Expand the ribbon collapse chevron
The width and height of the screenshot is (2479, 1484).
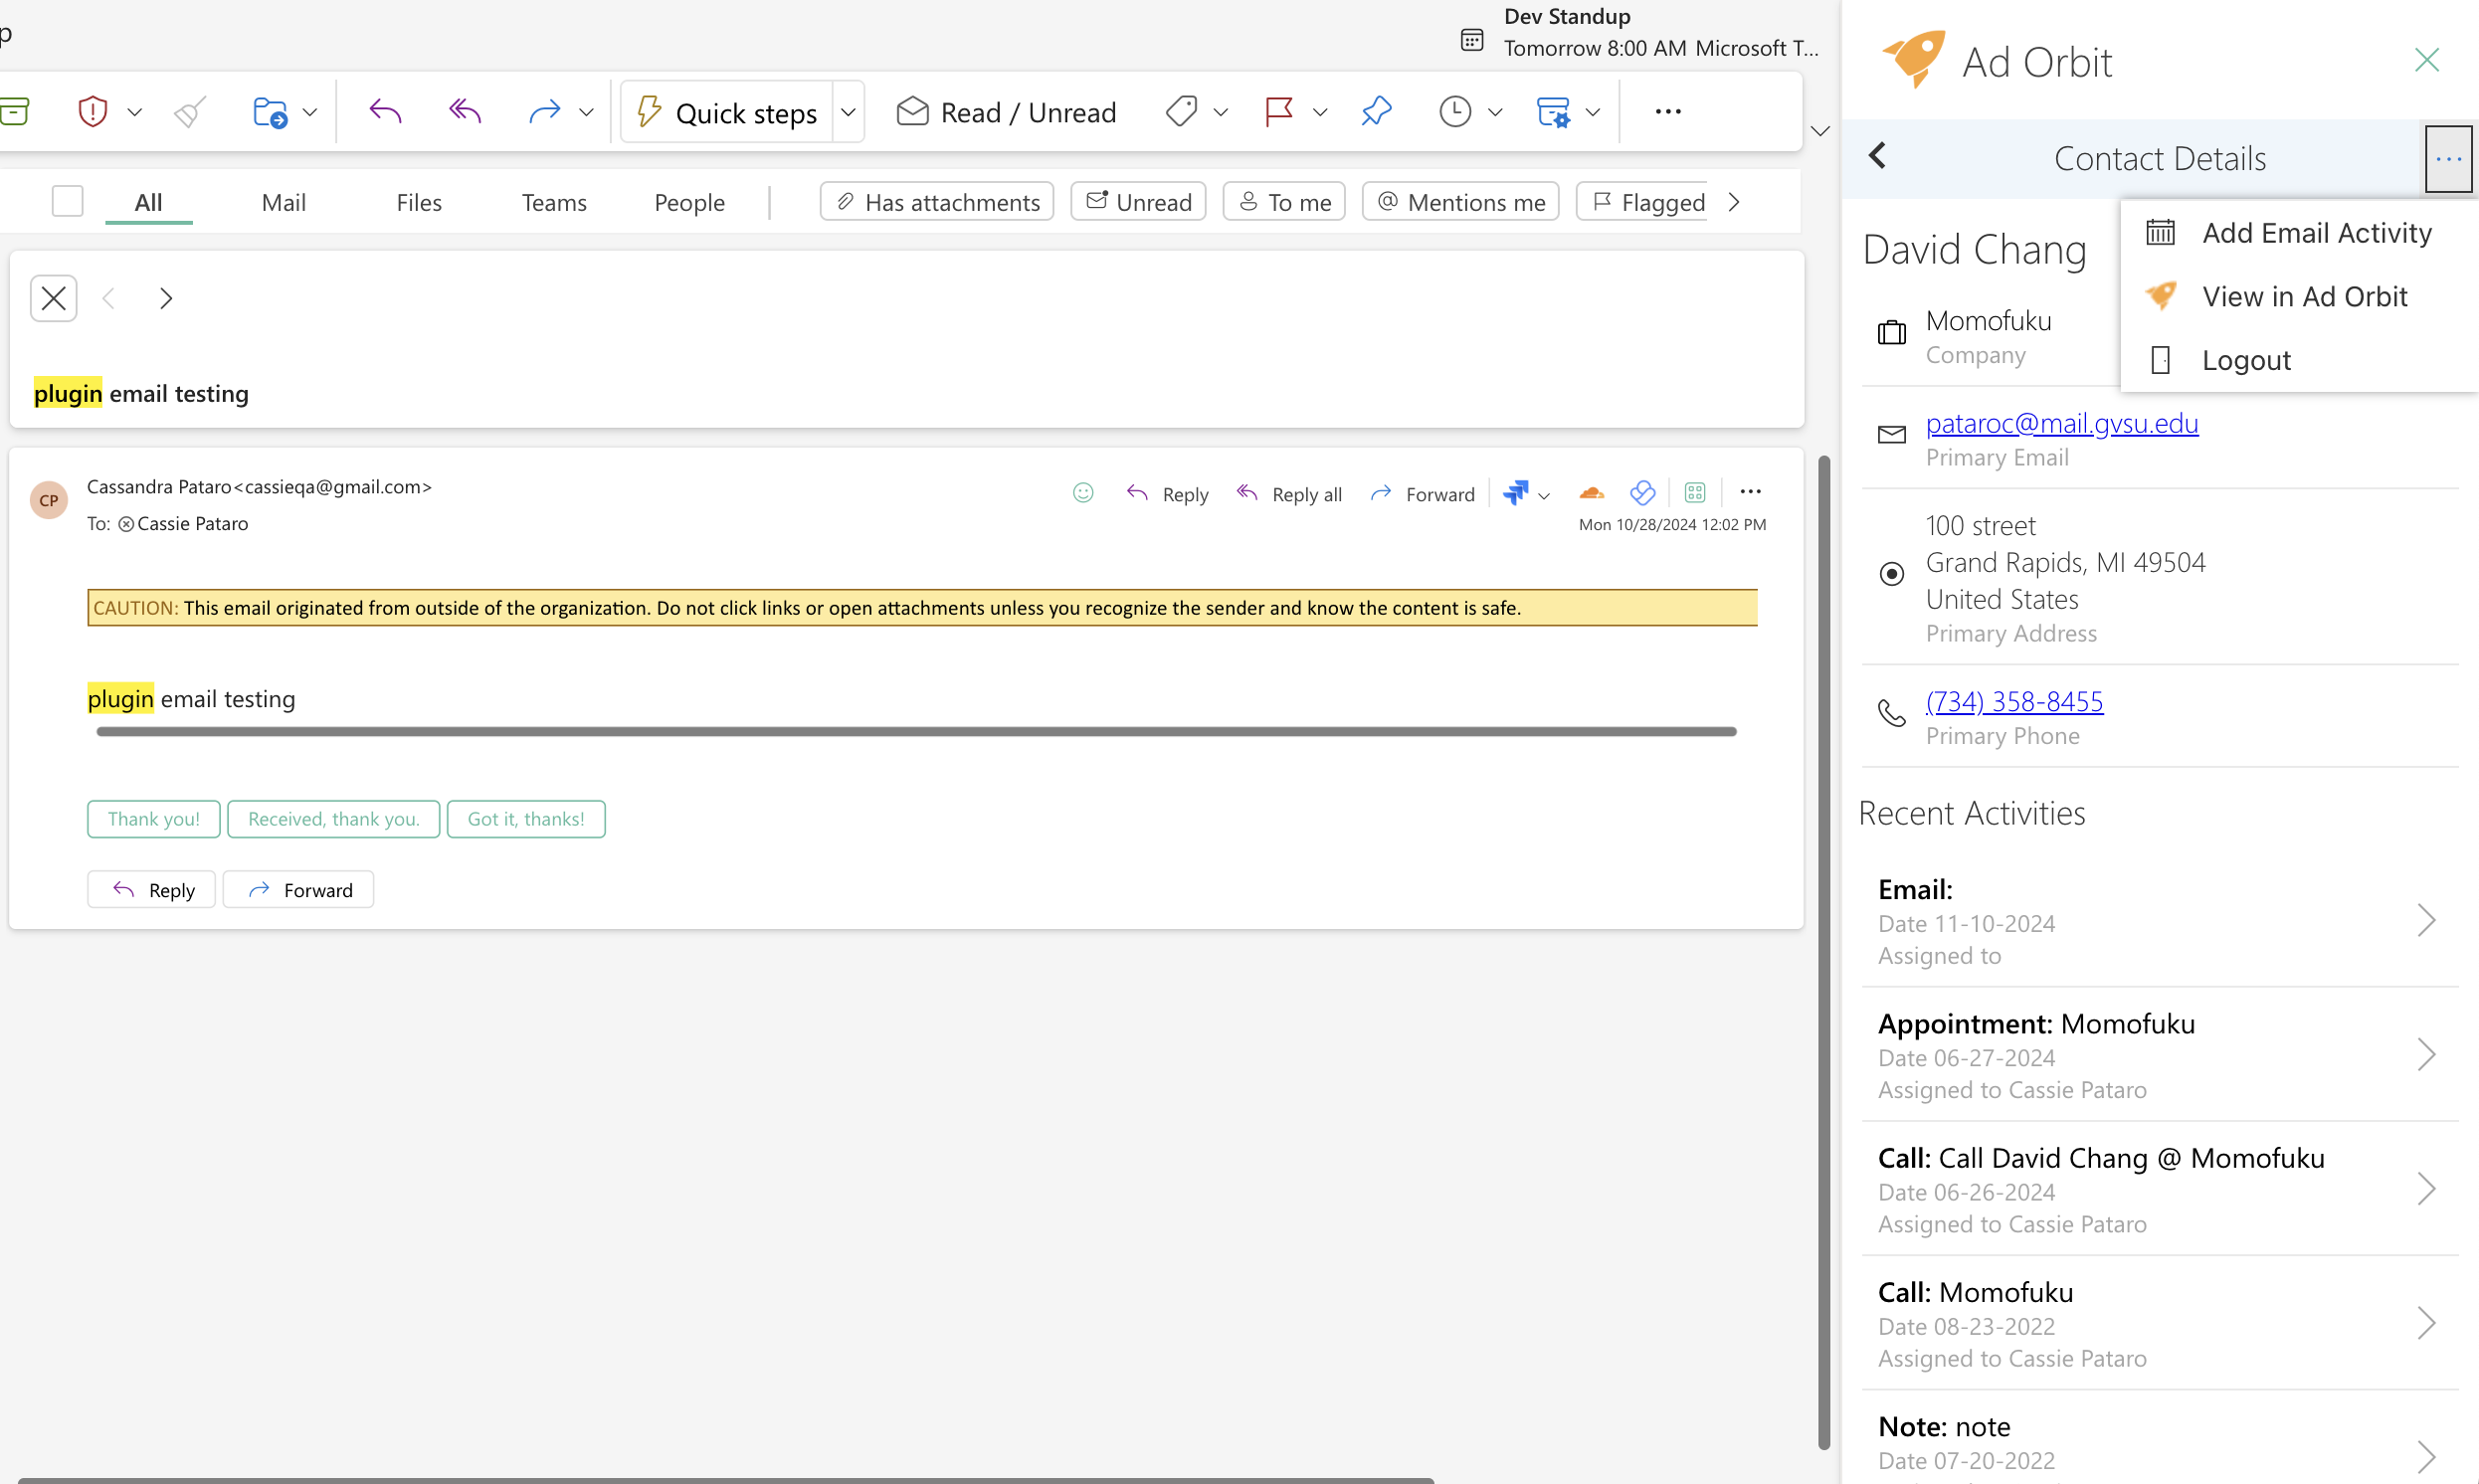(x=1820, y=132)
